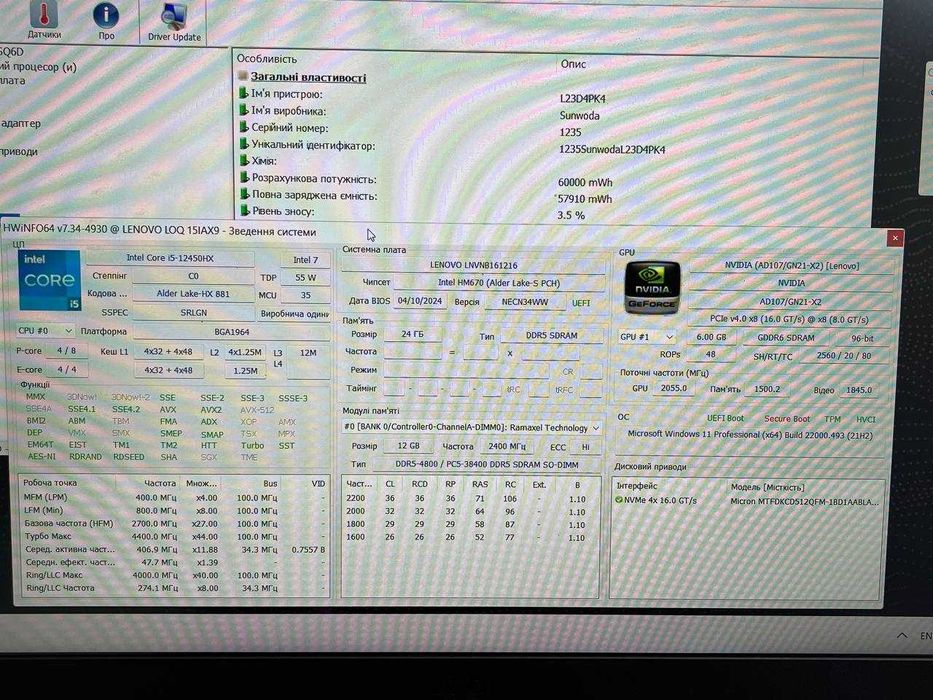Click battery icon next to Хімія
933x700 pixels.
(x=243, y=160)
